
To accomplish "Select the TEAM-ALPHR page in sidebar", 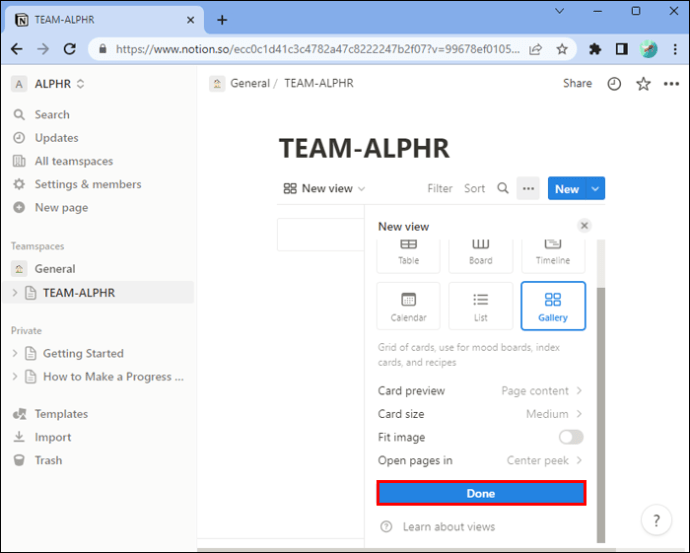I will point(98,293).
